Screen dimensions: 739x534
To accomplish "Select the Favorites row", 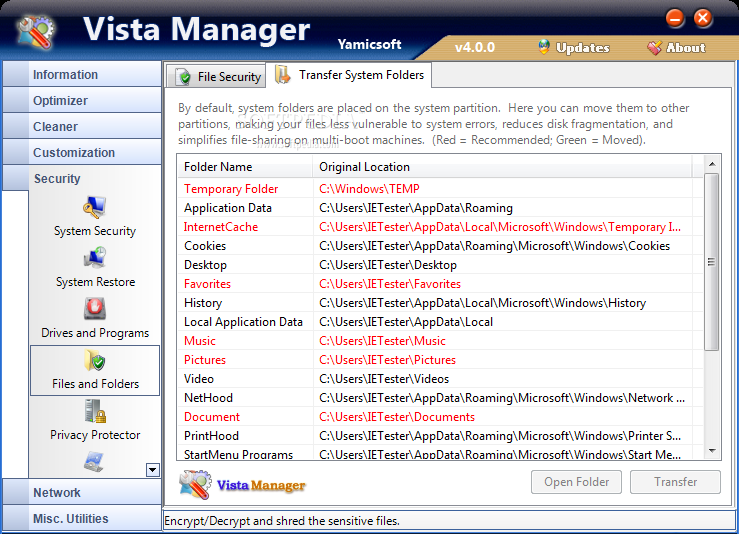I will tap(441, 284).
